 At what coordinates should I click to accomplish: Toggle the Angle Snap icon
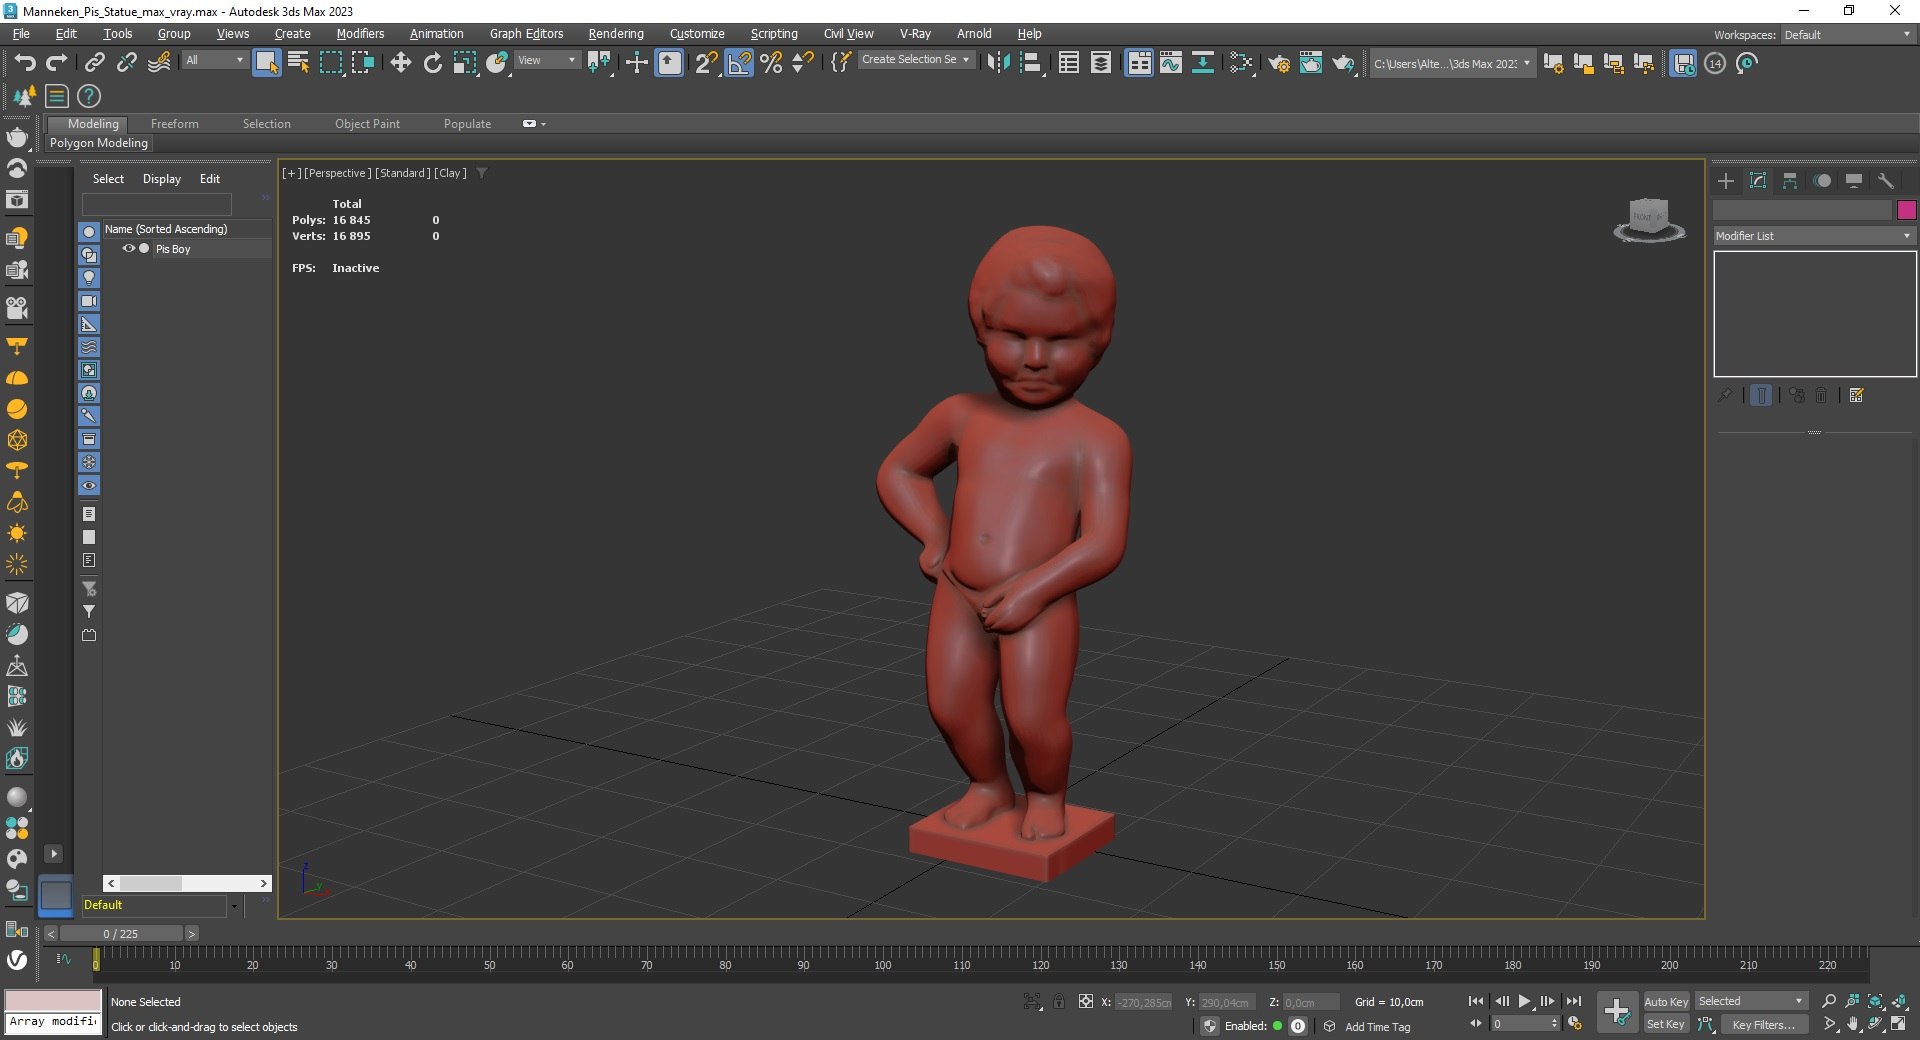[x=739, y=63]
